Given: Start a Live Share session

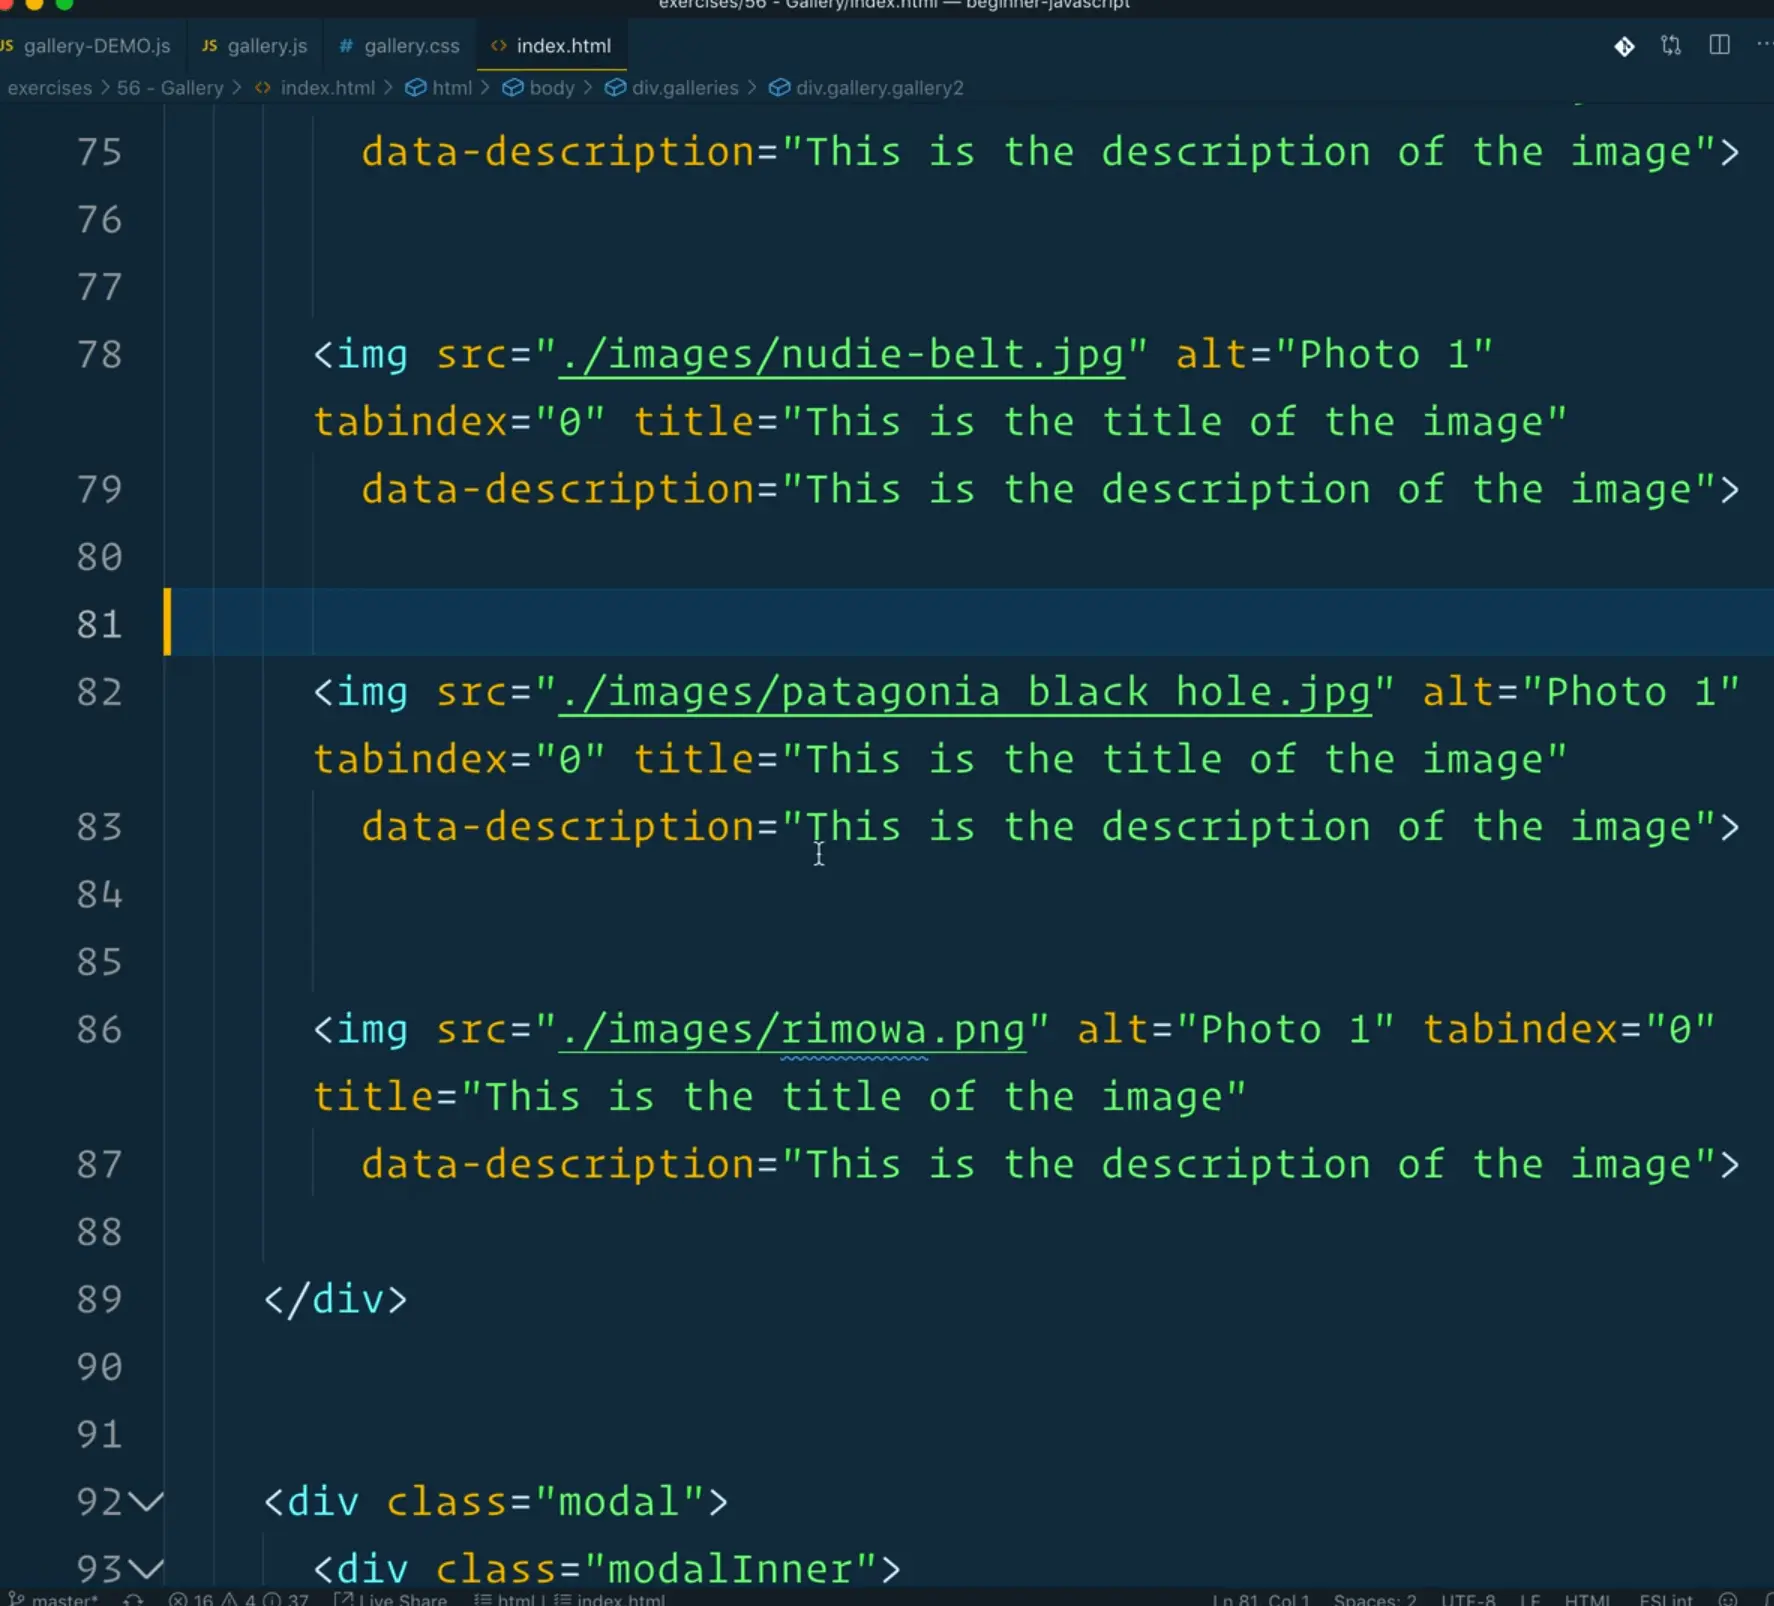Looking at the screenshot, I should 391,1599.
